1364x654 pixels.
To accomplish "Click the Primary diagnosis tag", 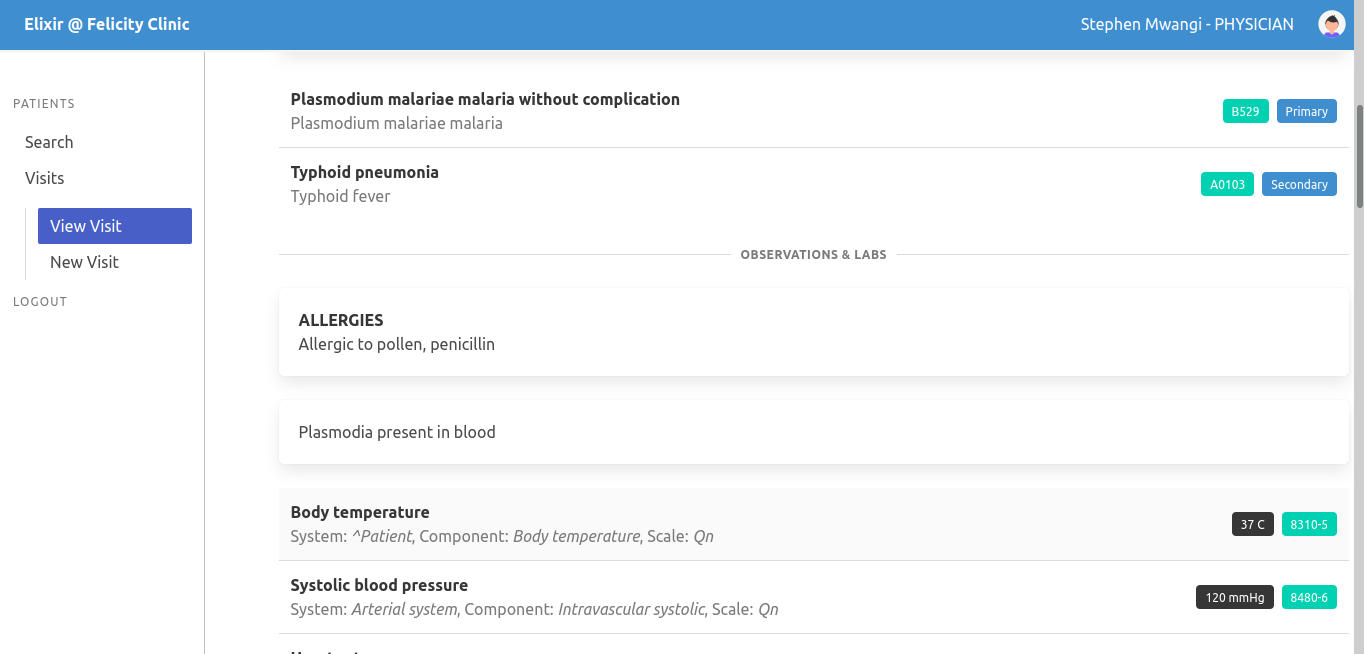I will click(1306, 111).
